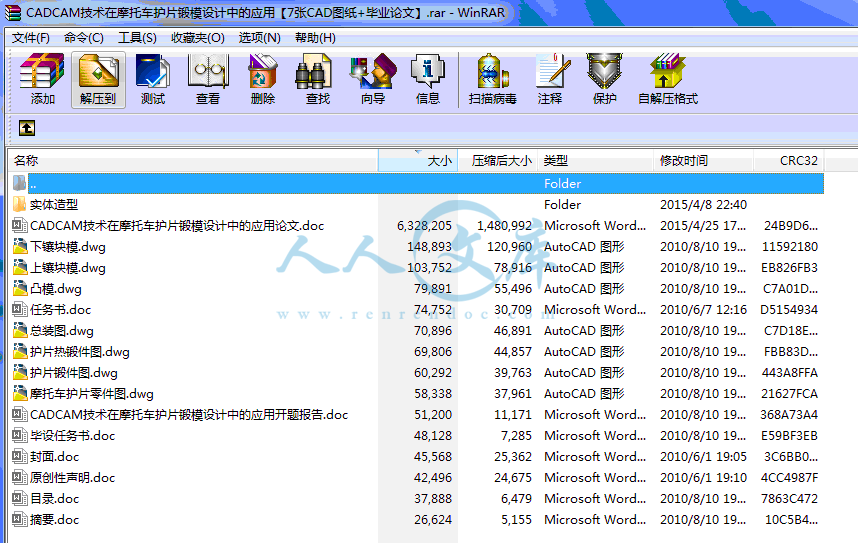Click the CRC32 value 7863C472
858x543 pixels.
point(790,499)
